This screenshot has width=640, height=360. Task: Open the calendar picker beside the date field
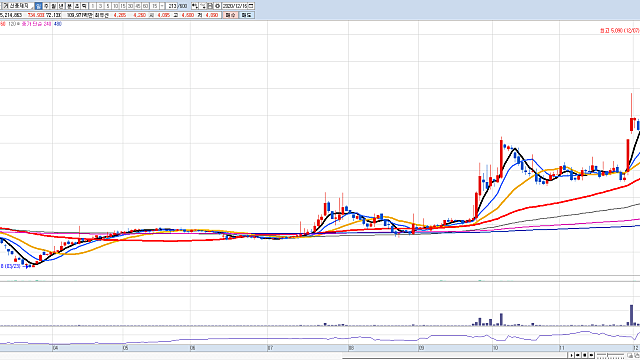pyautogui.click(x=251, y=6)
